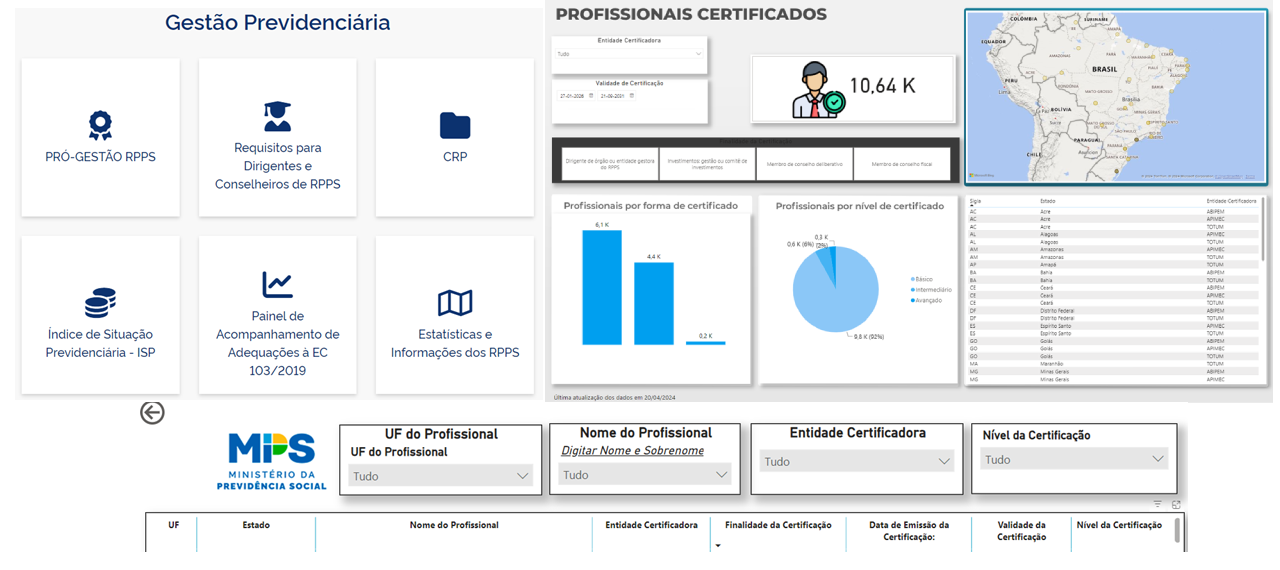Open the PRÓ-GESTÃO RPPS card ribbon icon
The width and height of the screenshot is (1280, 570).
point(100,125)
